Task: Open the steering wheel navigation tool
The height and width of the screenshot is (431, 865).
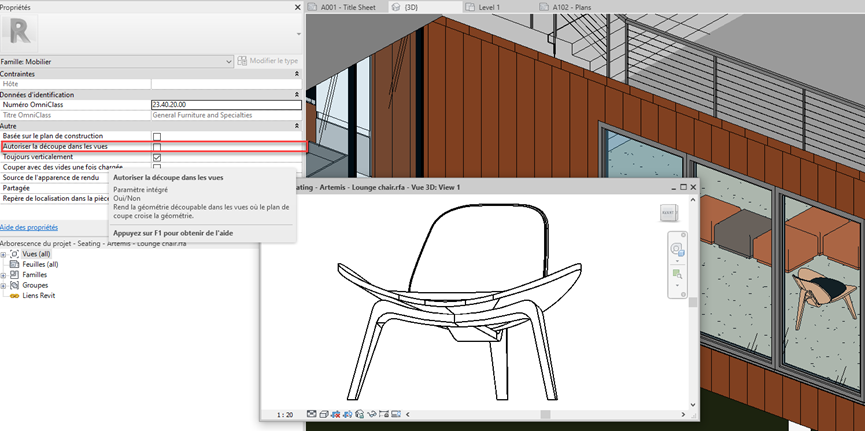Action: [x=677, y=249]
